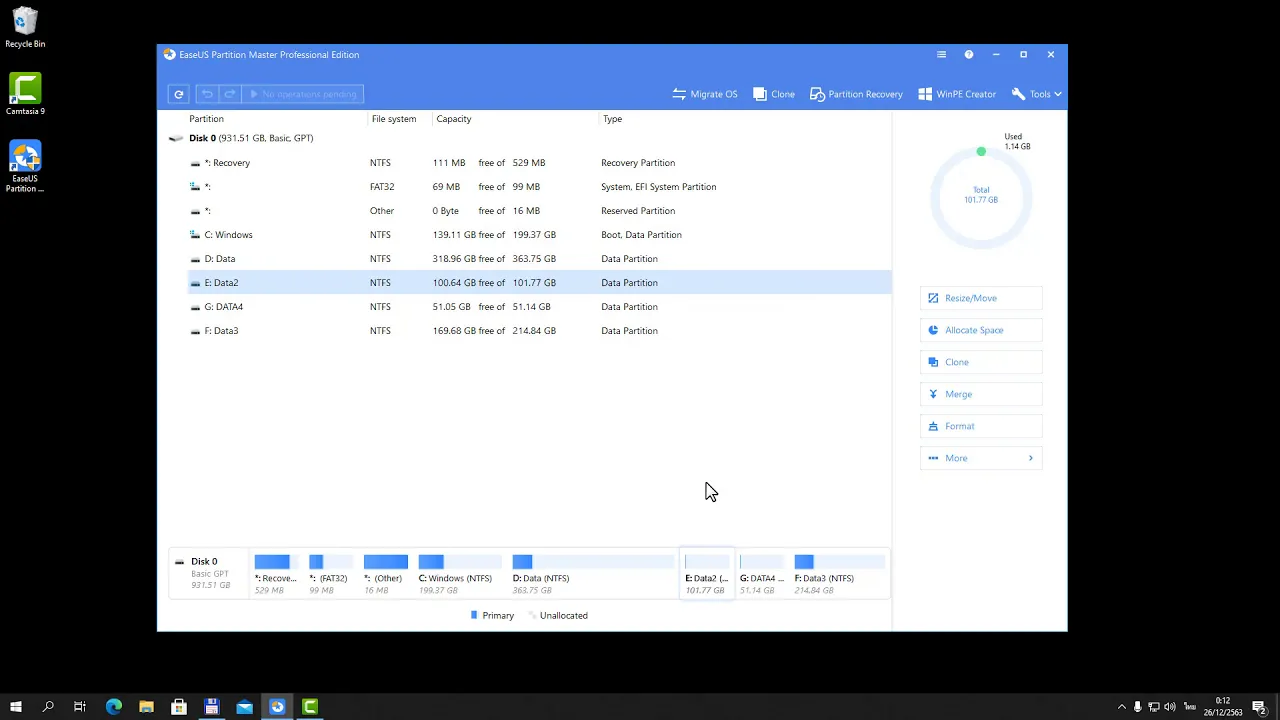Image resolution: width=1280 pixels, height=720 pixels.
Task: Click the taskbar clock and date
Action: click(1223, 707)
